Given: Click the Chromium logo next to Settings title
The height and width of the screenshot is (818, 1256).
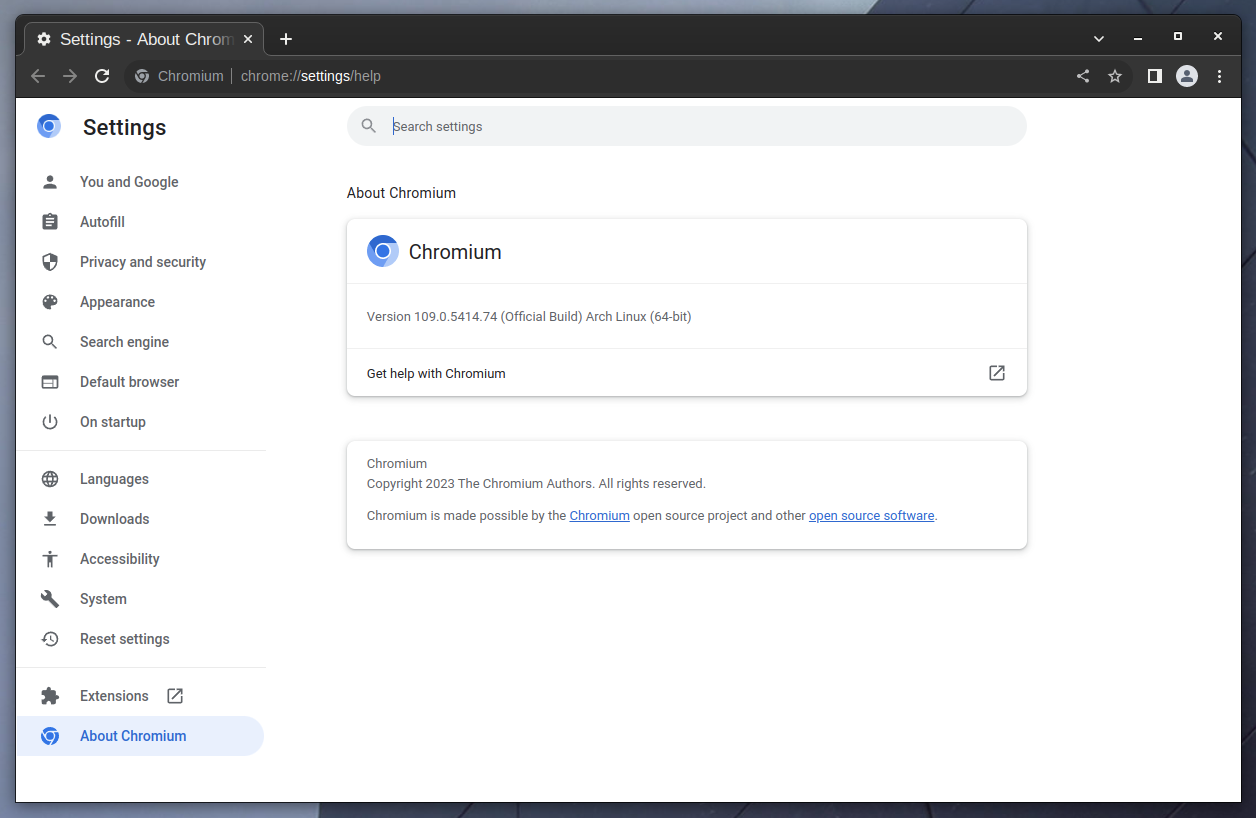Looking at the screenshot, I should click(49, 126).
